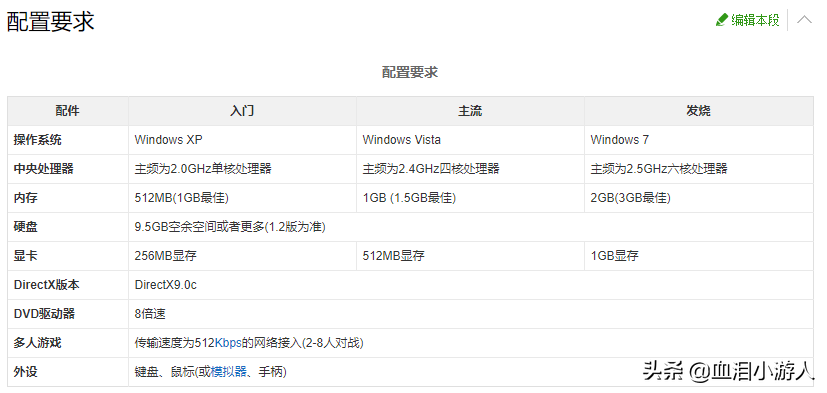827x393 pixels.
Task: Open the 编辑本段 edit section link
Action: coord(755,21)
